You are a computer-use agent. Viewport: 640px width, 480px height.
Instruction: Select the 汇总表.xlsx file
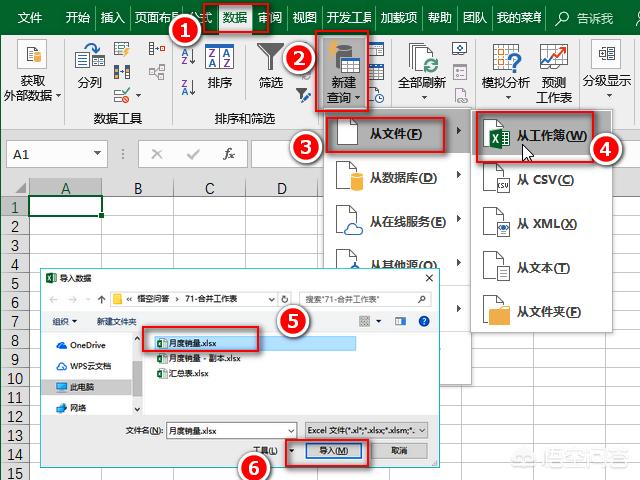pyautogui.click(x=183, y=373)
